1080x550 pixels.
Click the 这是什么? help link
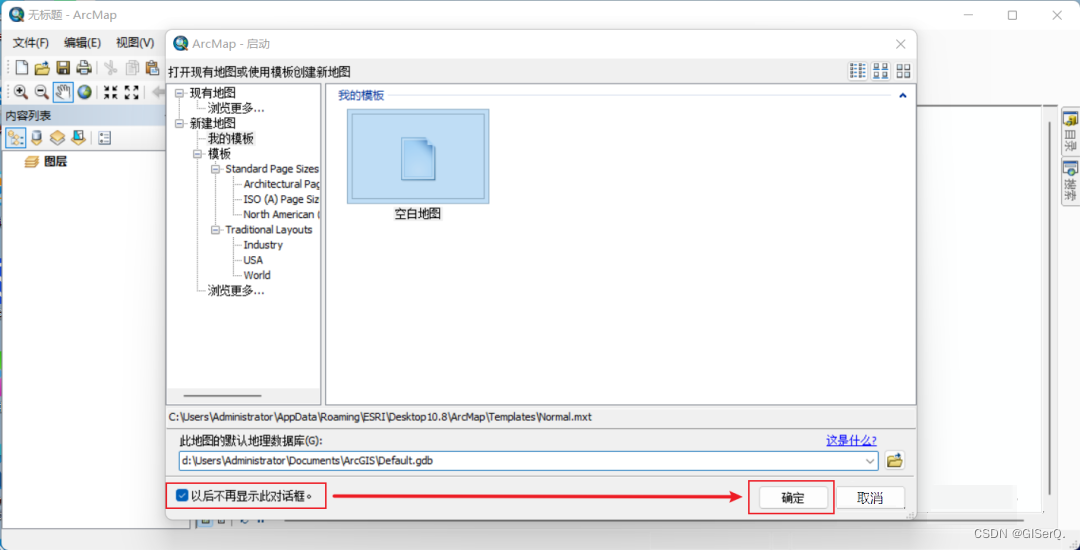851,441
